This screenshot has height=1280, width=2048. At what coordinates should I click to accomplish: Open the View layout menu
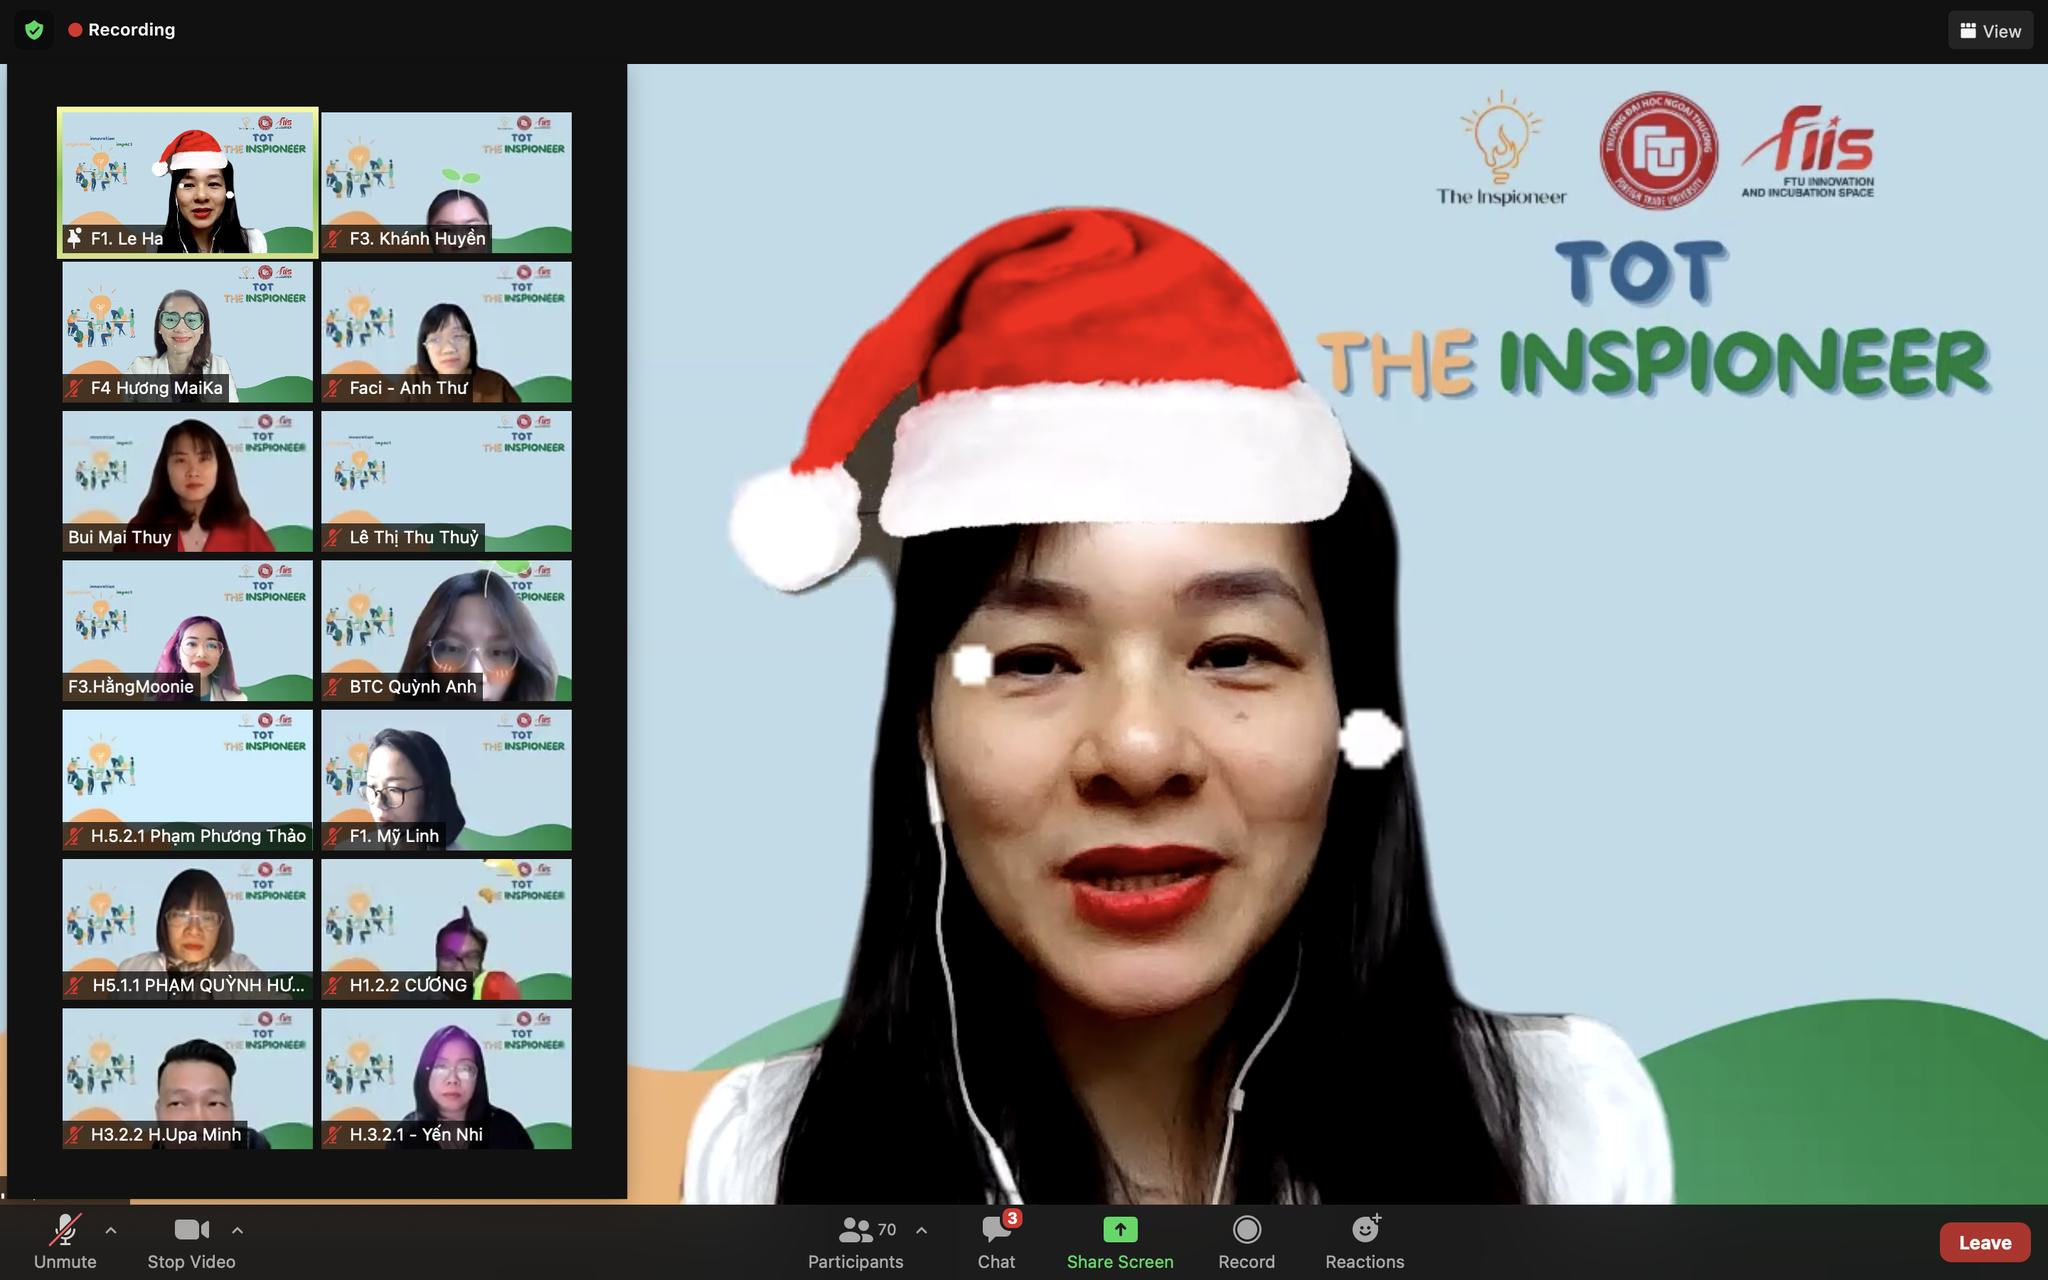click(1990, 31)
